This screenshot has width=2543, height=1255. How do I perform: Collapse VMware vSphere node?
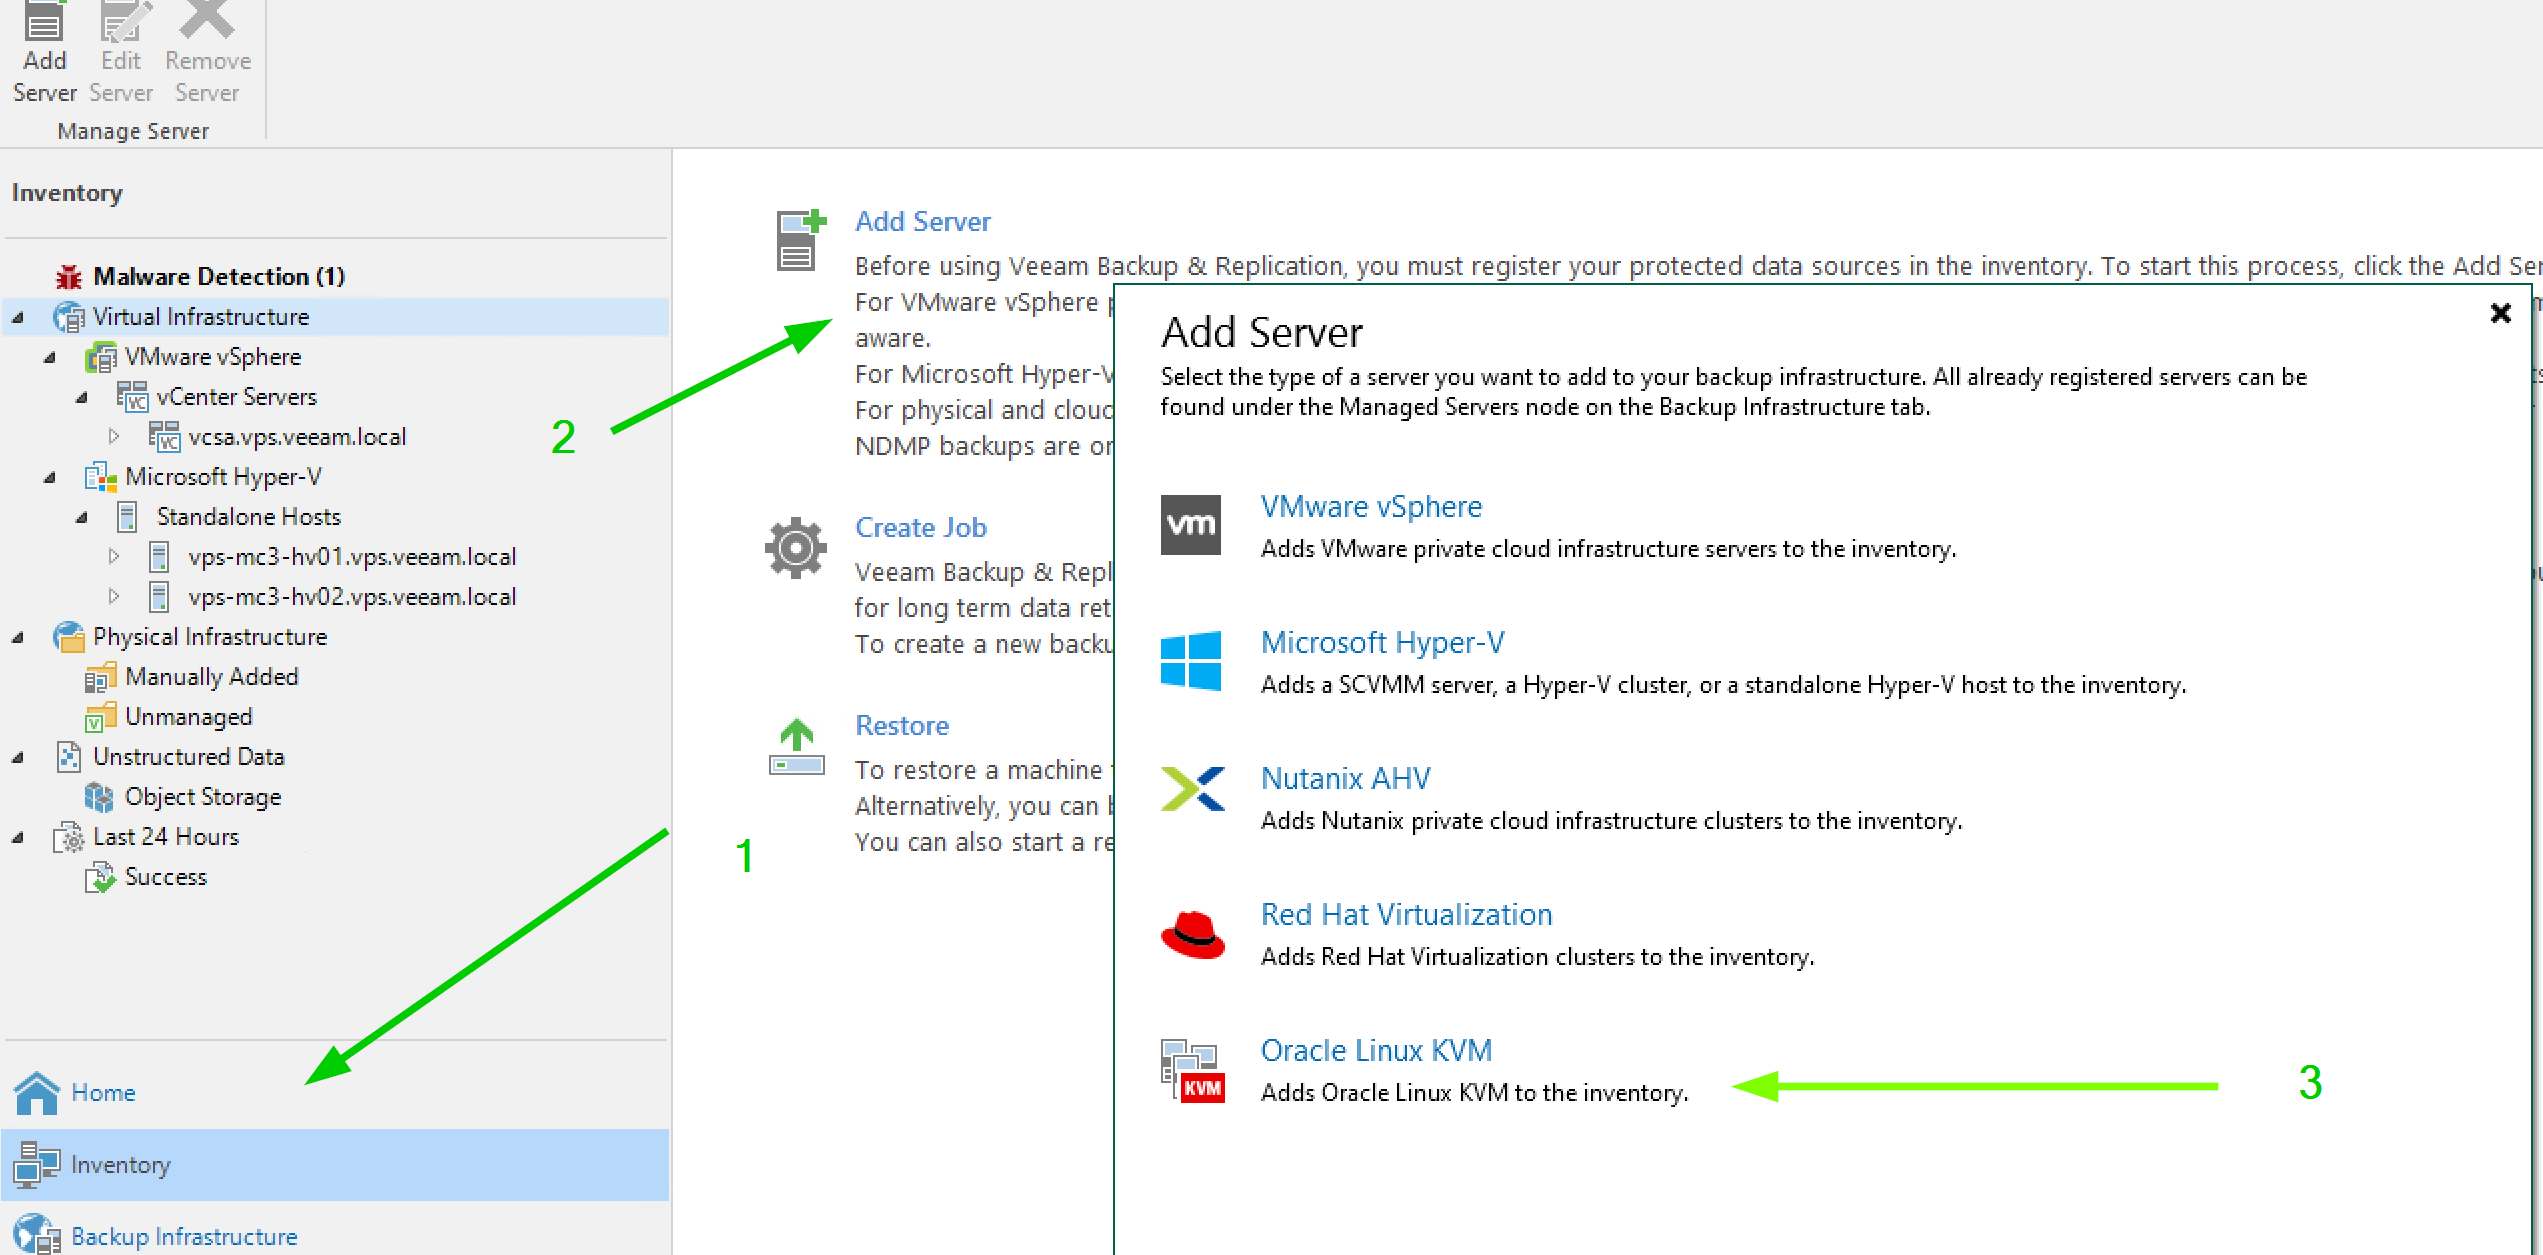tap(50, 358)
